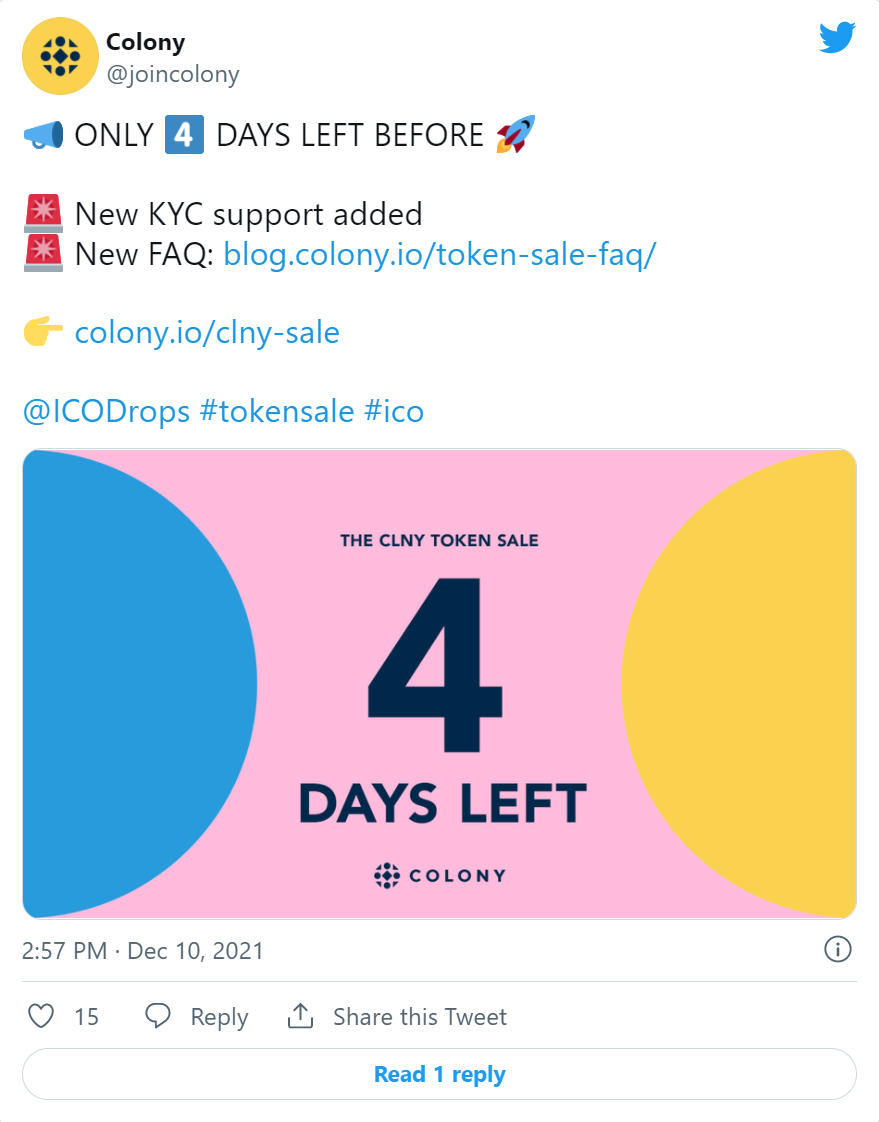Open the 4 Days Left image
Viewport: 879px width, 1122px height.
[x=440, y=684]
